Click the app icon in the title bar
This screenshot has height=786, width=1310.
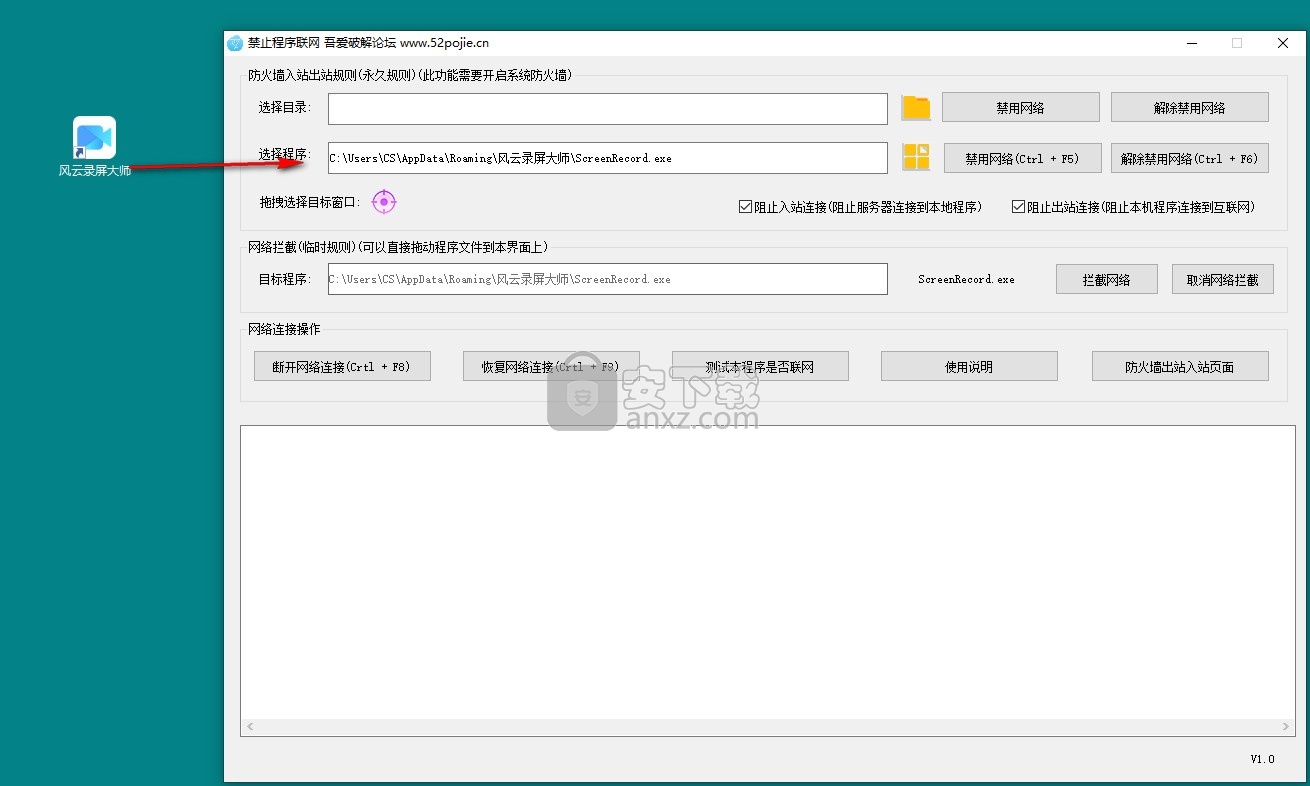(x=235, y=43)
